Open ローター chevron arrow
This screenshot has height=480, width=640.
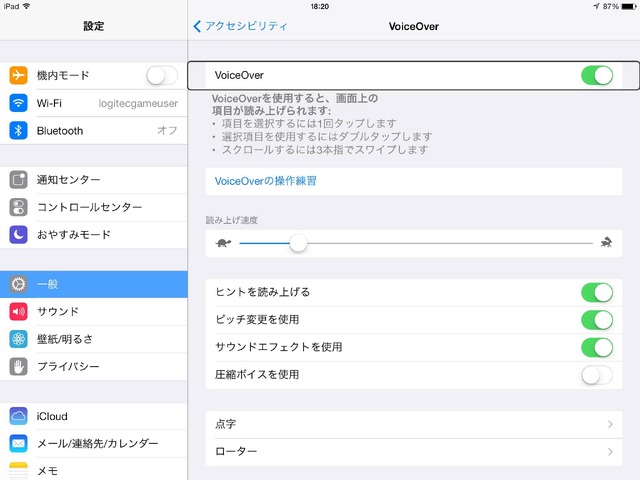pos(610,451)
